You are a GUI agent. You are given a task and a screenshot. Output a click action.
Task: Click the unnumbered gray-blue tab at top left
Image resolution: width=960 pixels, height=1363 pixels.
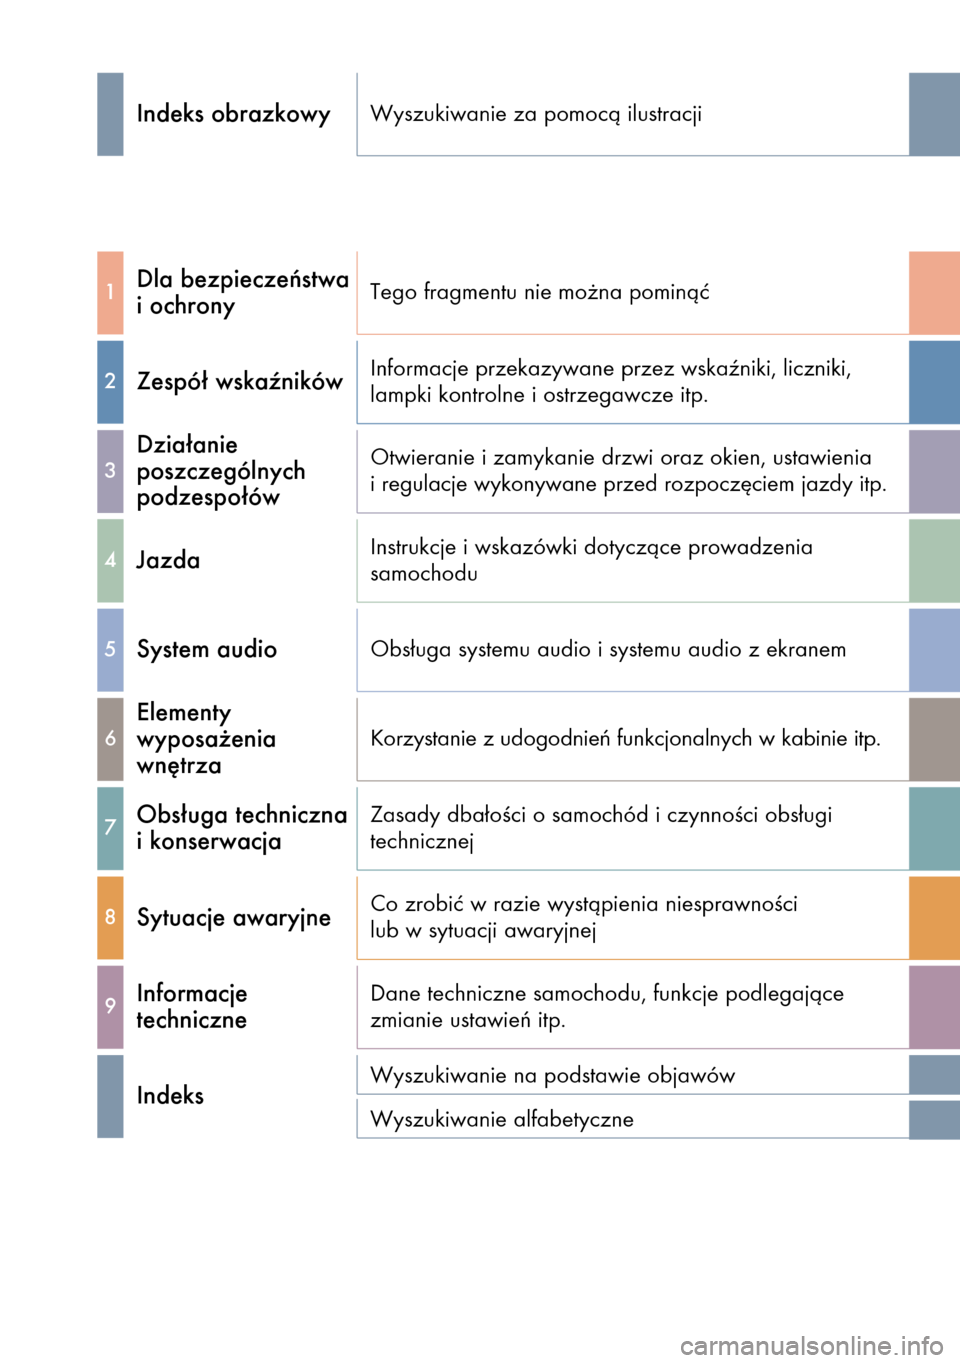click(110, 114)
